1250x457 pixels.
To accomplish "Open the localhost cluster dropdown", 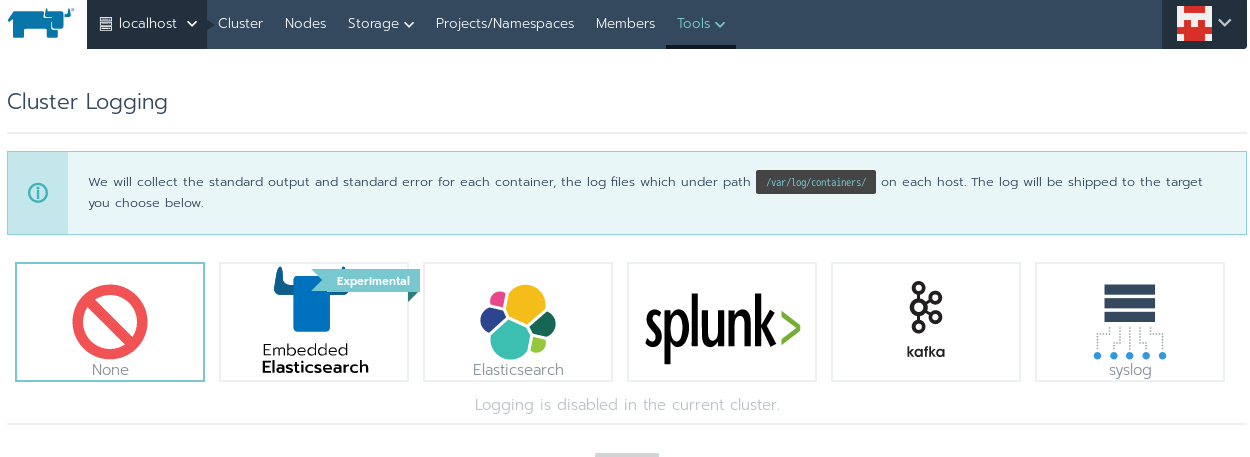I will coord(147,24).
